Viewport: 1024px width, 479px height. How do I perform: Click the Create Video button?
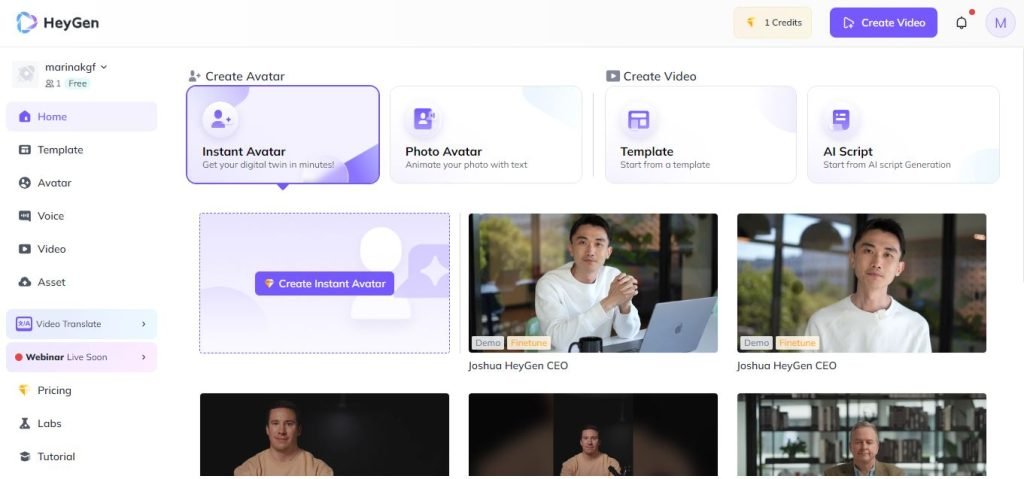pyautogui.click(x=883, y=23)
